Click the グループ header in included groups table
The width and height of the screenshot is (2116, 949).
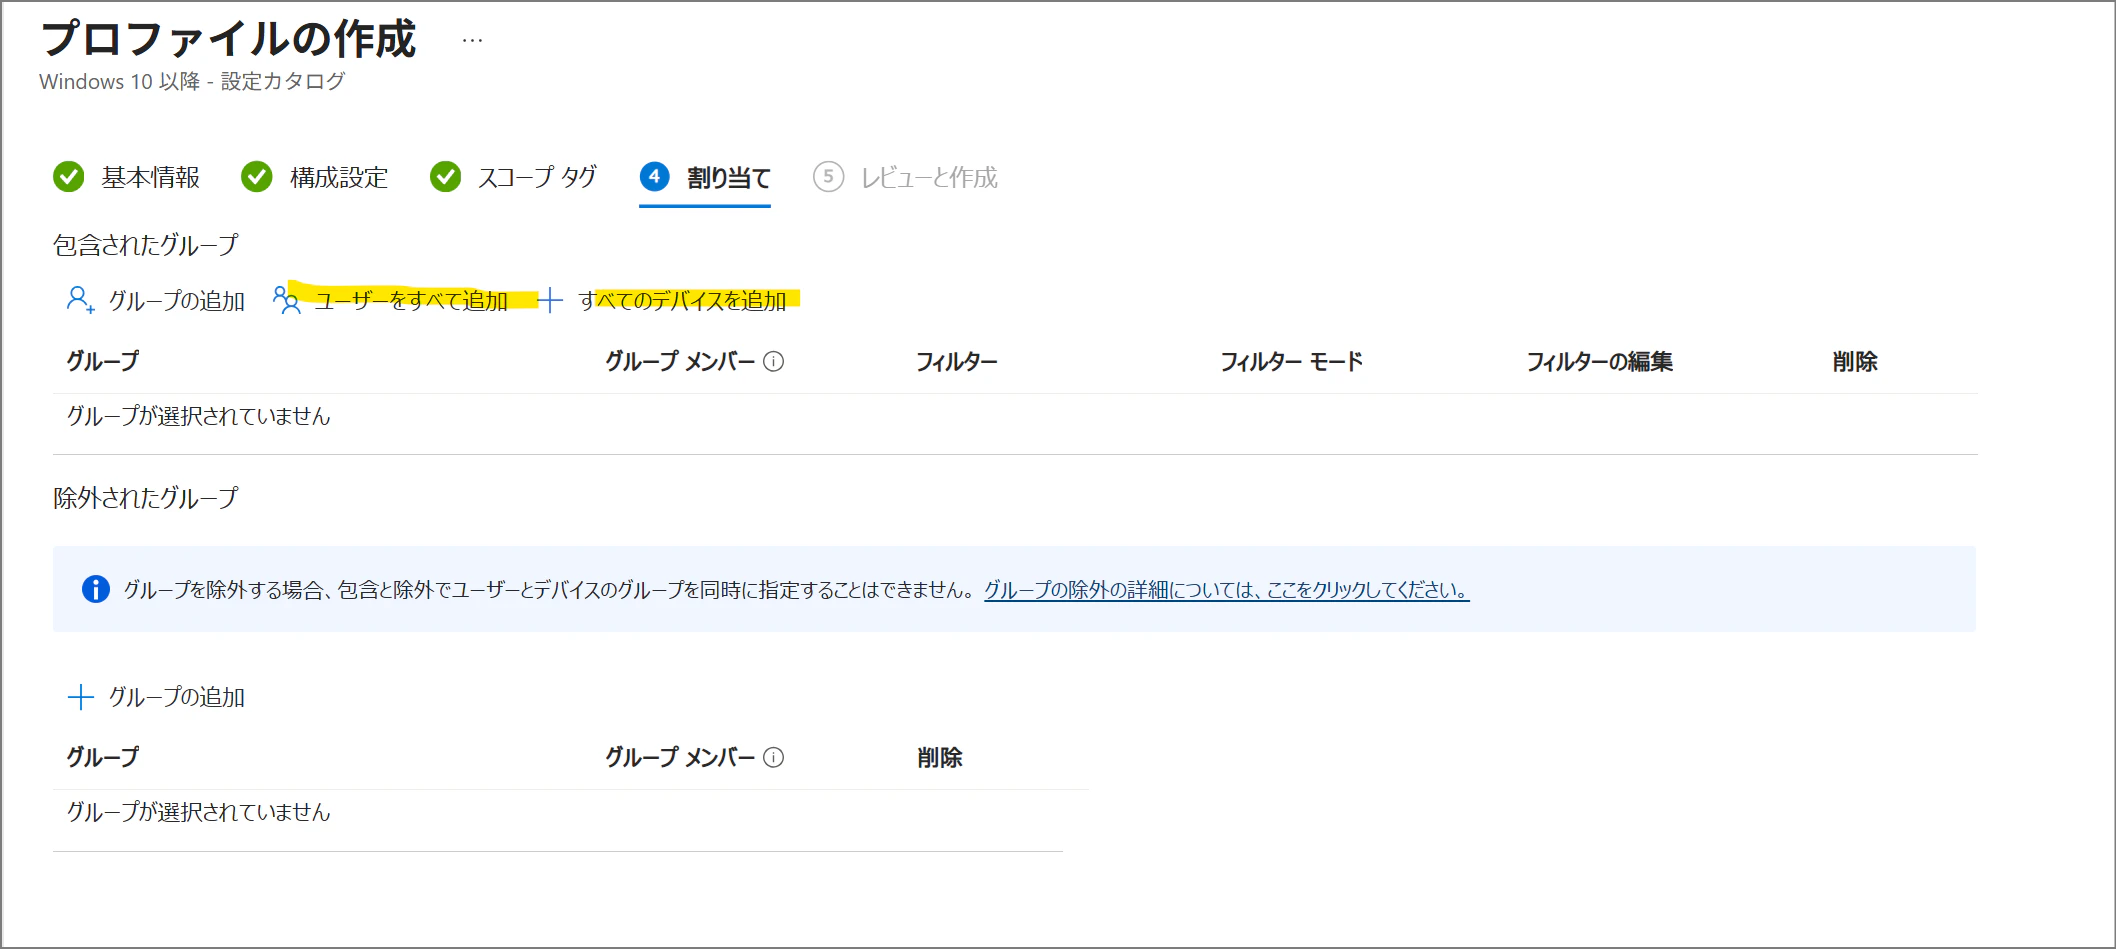click(x=103, y=362)
